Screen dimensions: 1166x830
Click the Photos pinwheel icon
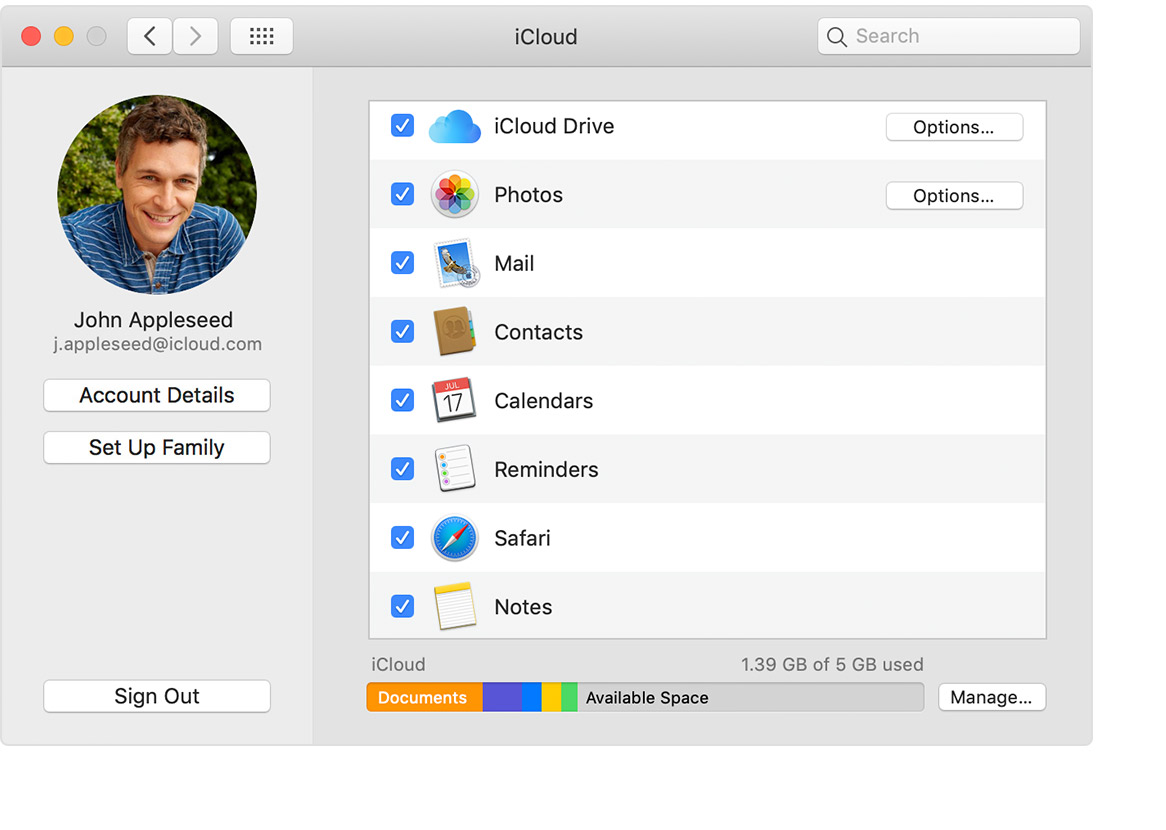454,195
